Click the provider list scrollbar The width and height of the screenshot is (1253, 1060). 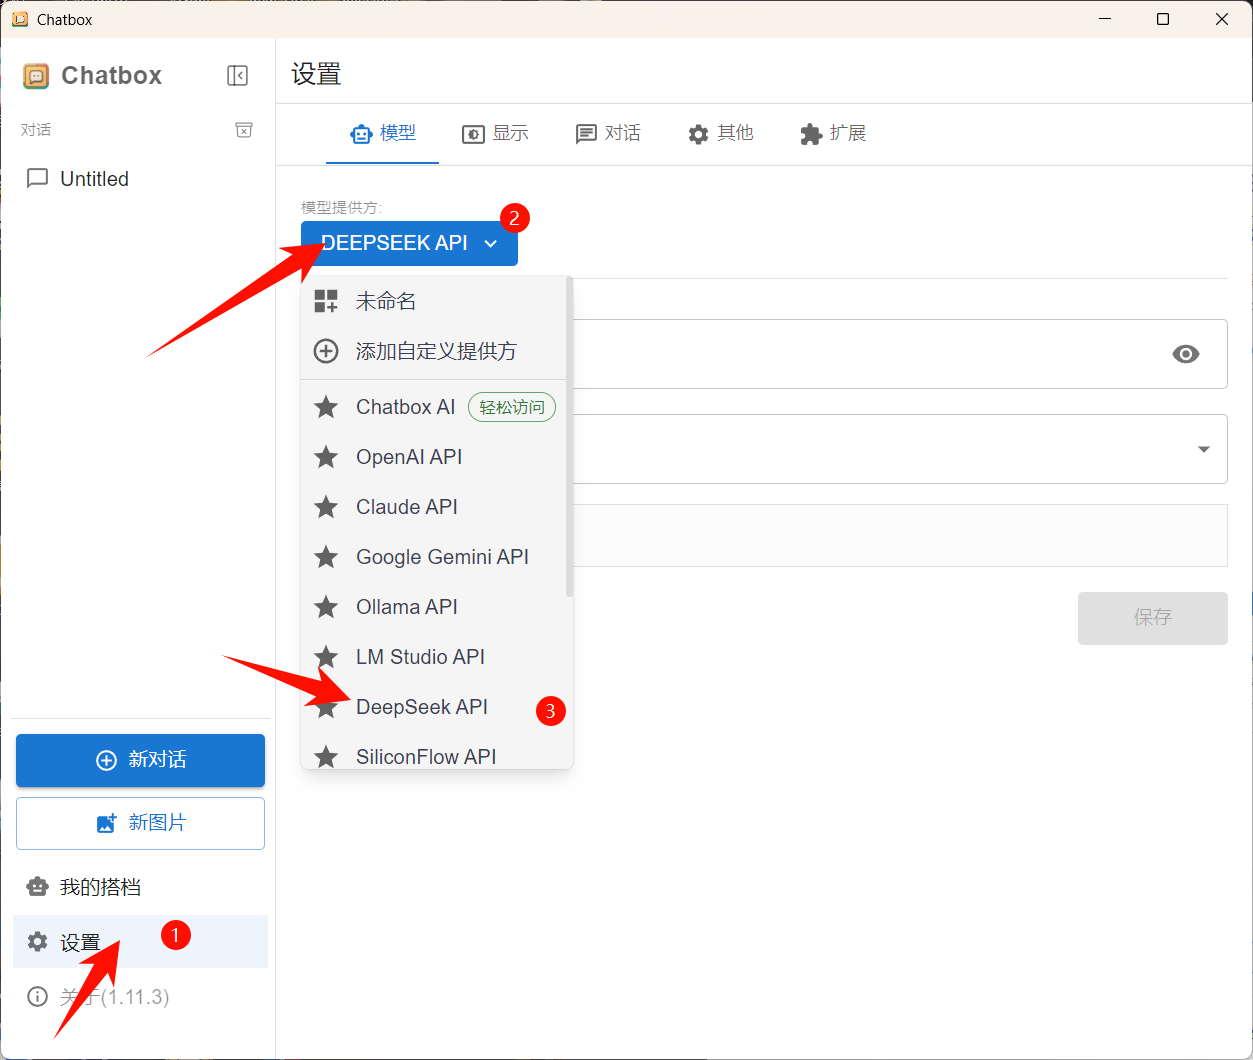click(x=570, y=437)
